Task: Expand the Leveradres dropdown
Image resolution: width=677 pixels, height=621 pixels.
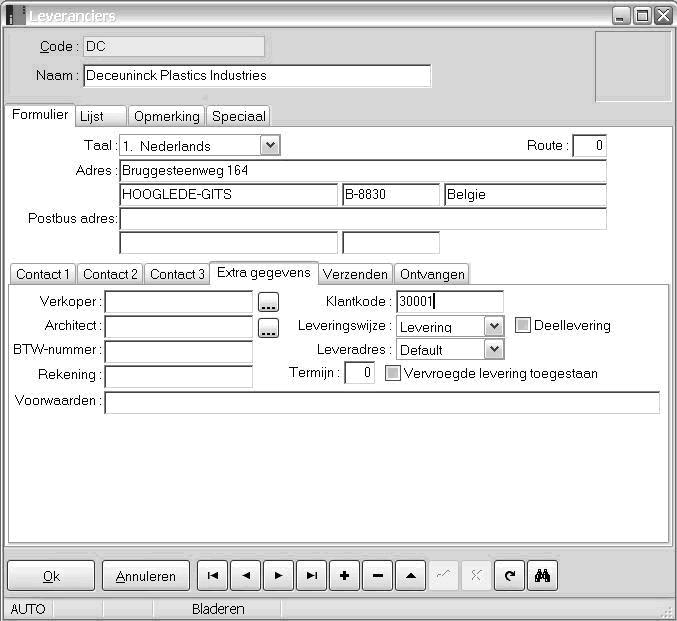Action: point(494,349)
